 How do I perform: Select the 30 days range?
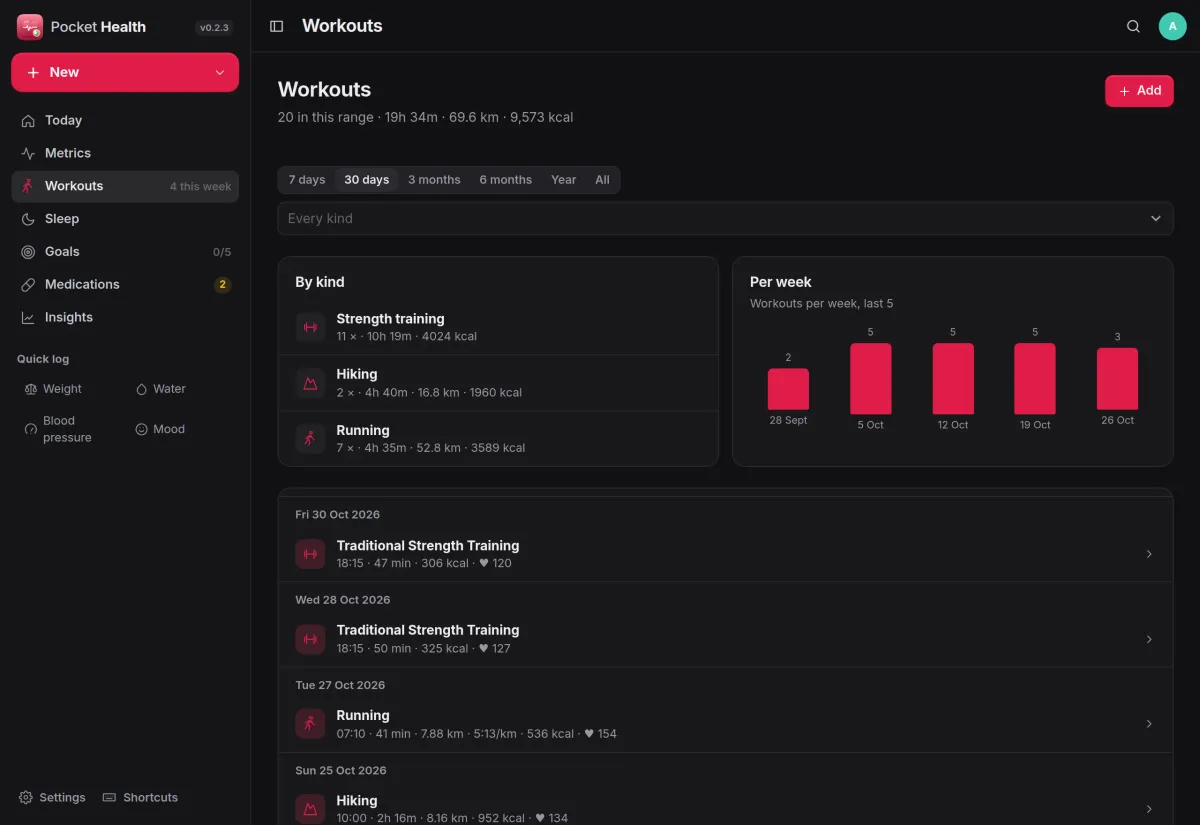tap(366, 180)
